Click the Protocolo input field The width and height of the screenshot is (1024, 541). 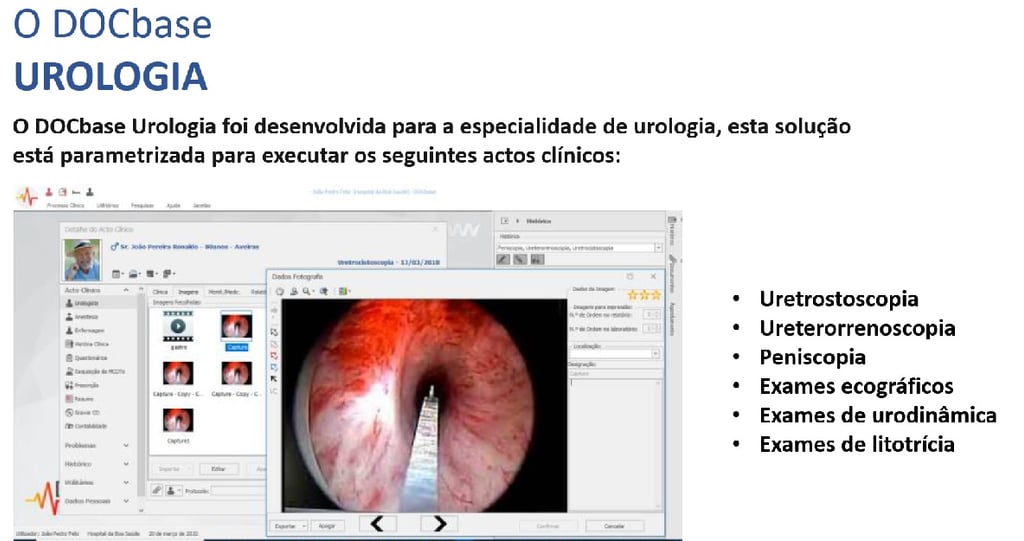pos(238,491)
